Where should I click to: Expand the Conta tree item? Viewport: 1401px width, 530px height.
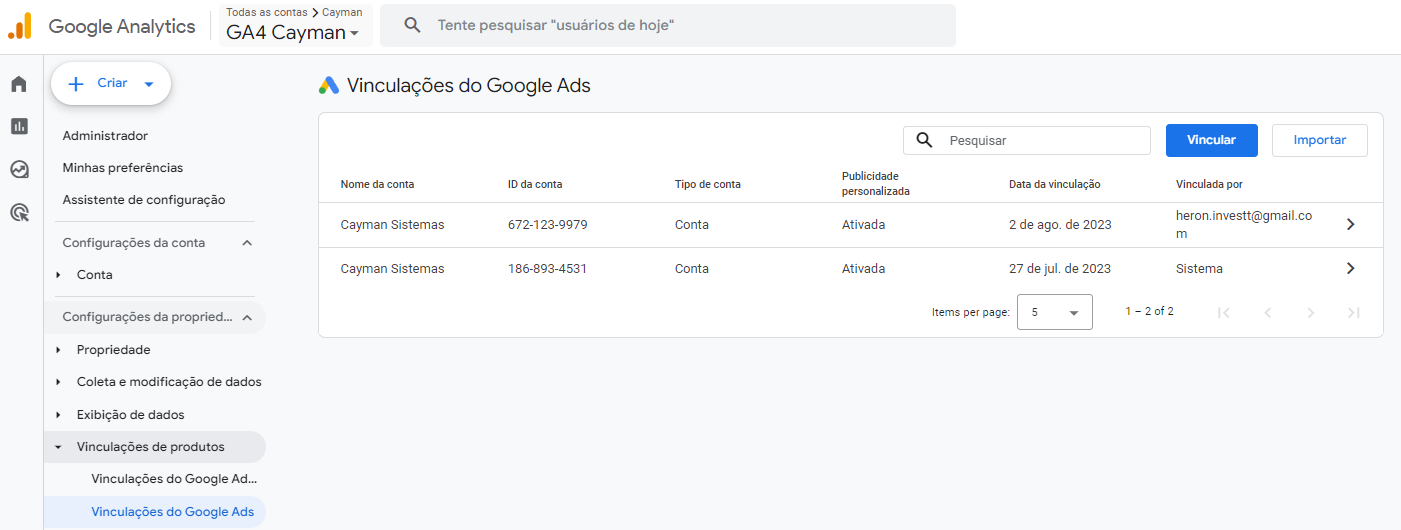click(58, 275)
